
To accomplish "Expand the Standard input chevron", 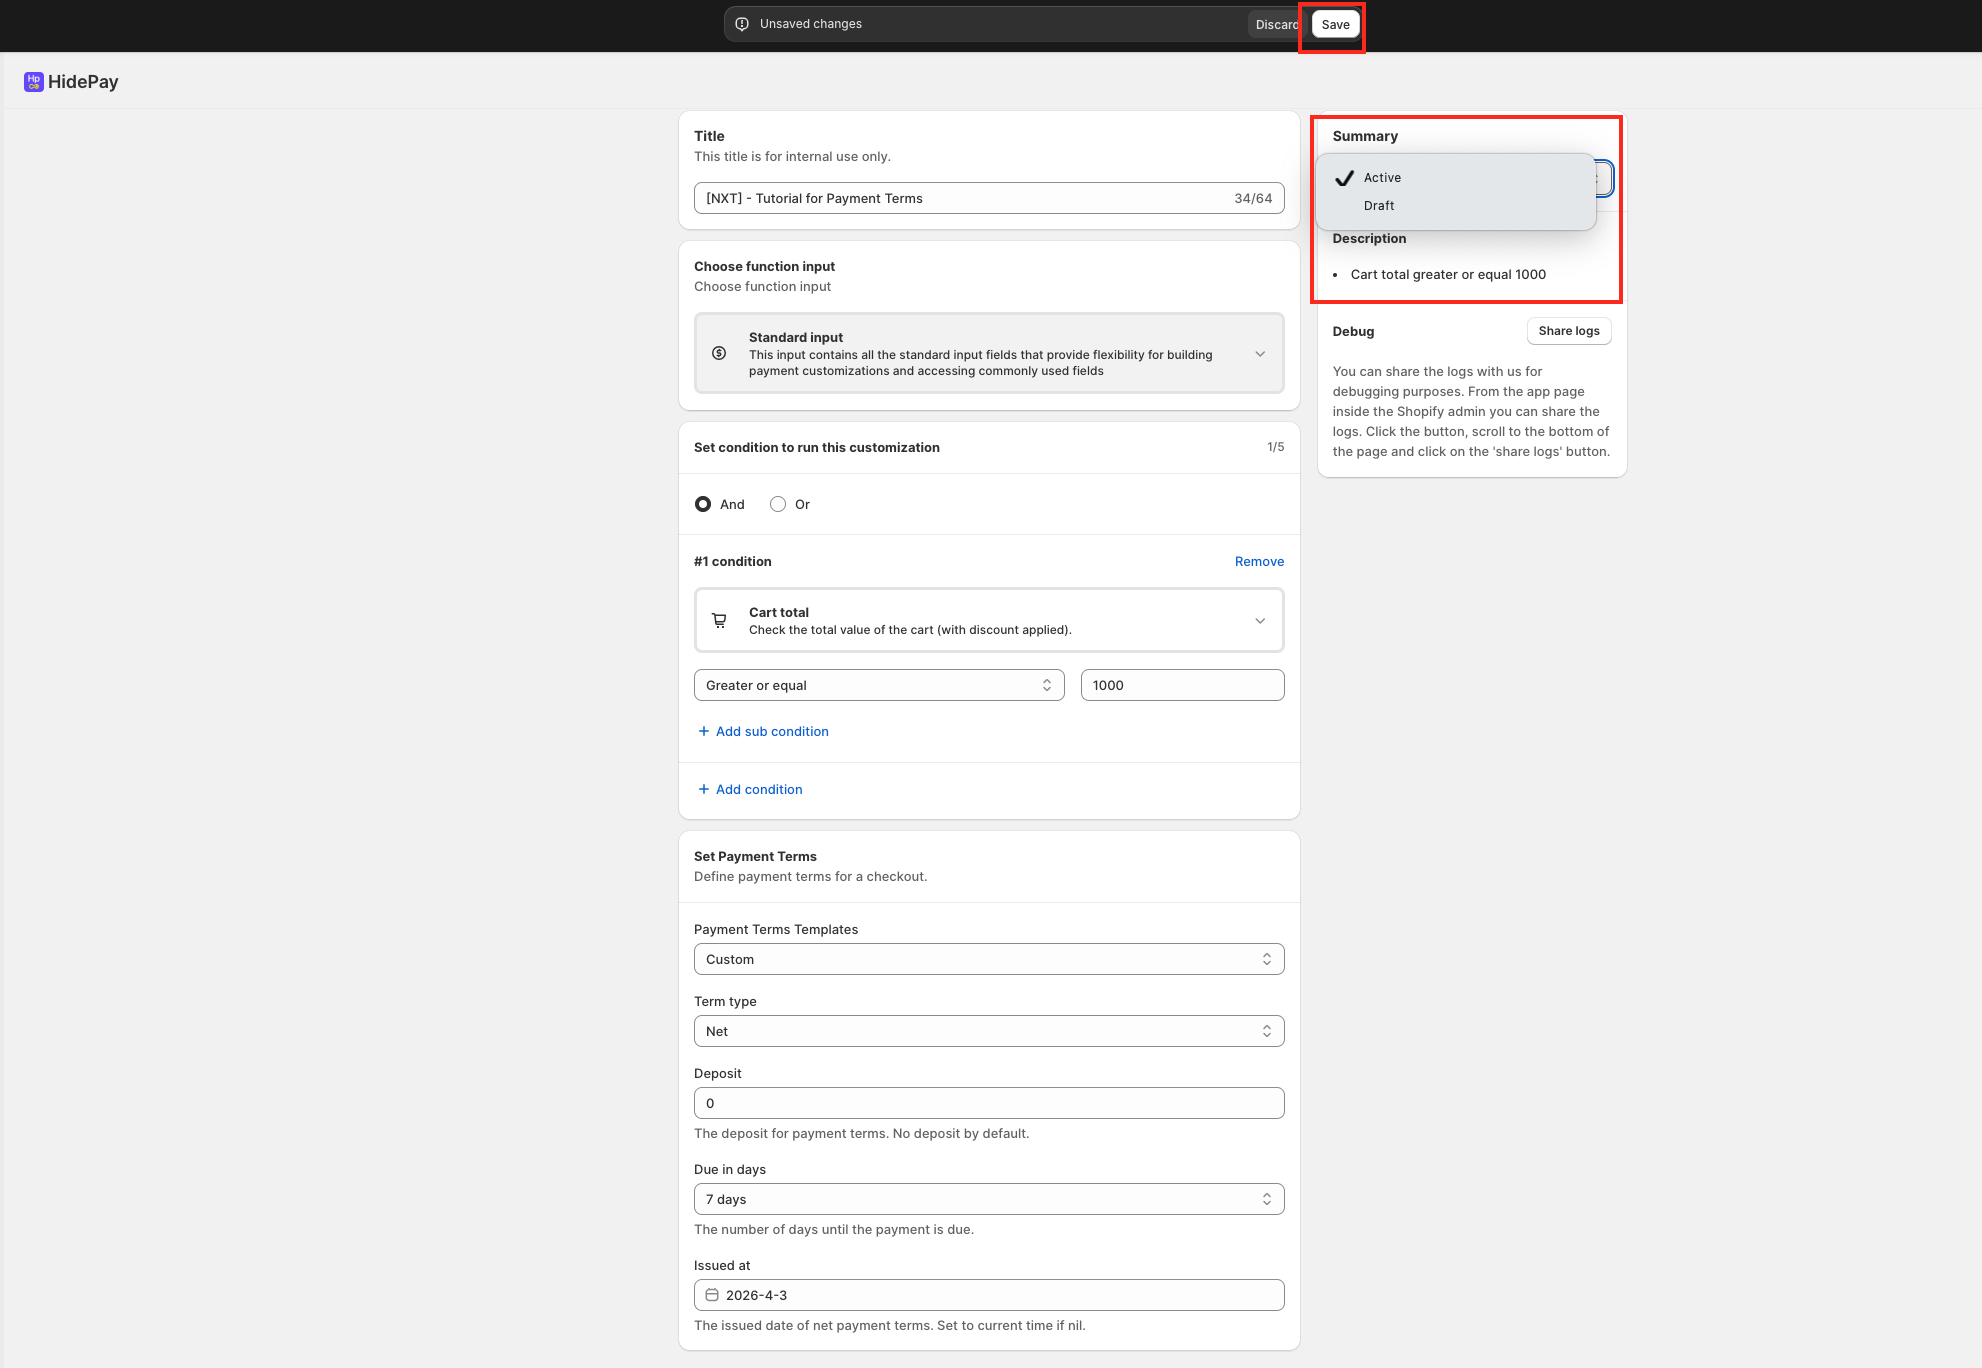I will (1260, 354).
